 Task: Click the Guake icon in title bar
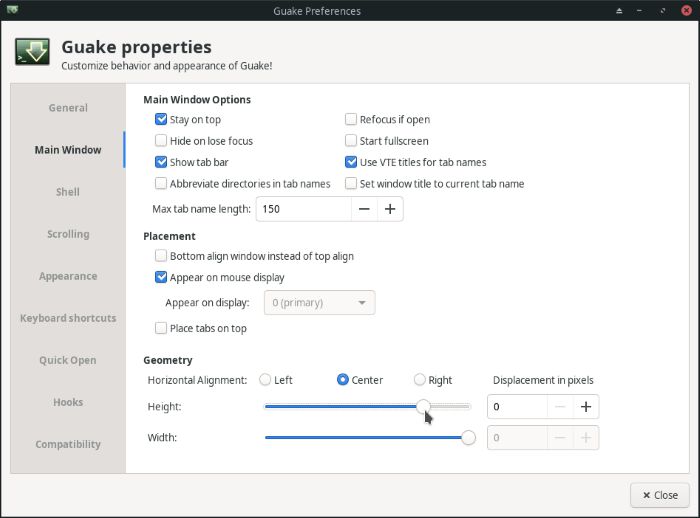[12, 9]
